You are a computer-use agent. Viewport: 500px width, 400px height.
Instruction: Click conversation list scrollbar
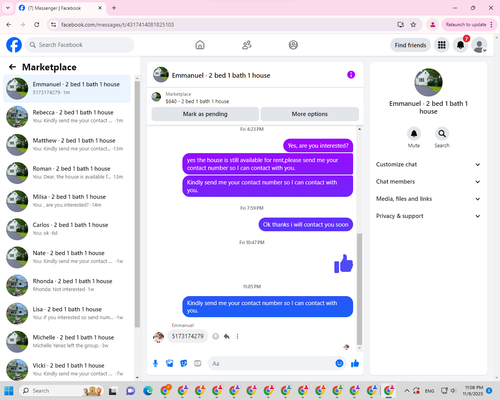[x=137, y=204]
